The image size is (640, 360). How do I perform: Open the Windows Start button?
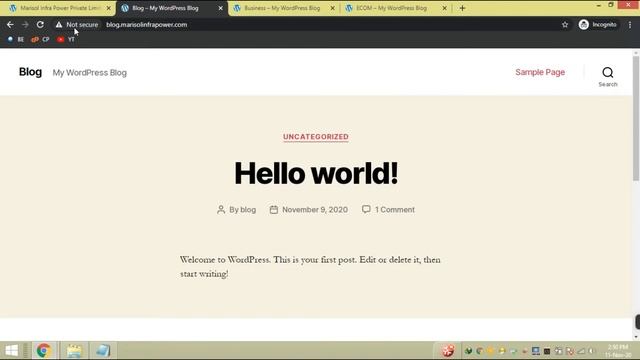11,351
